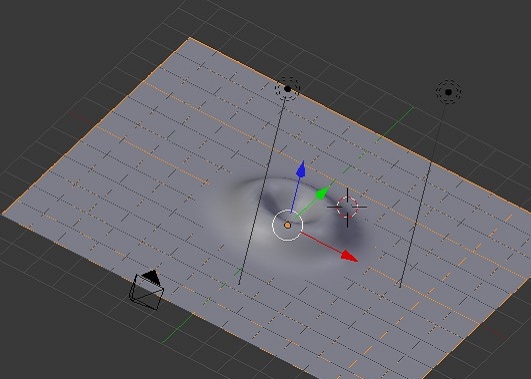The width and height of the screenshot is (531, 379).
Task: Select the black wireframe camera object
Action: tap(147, 290)
